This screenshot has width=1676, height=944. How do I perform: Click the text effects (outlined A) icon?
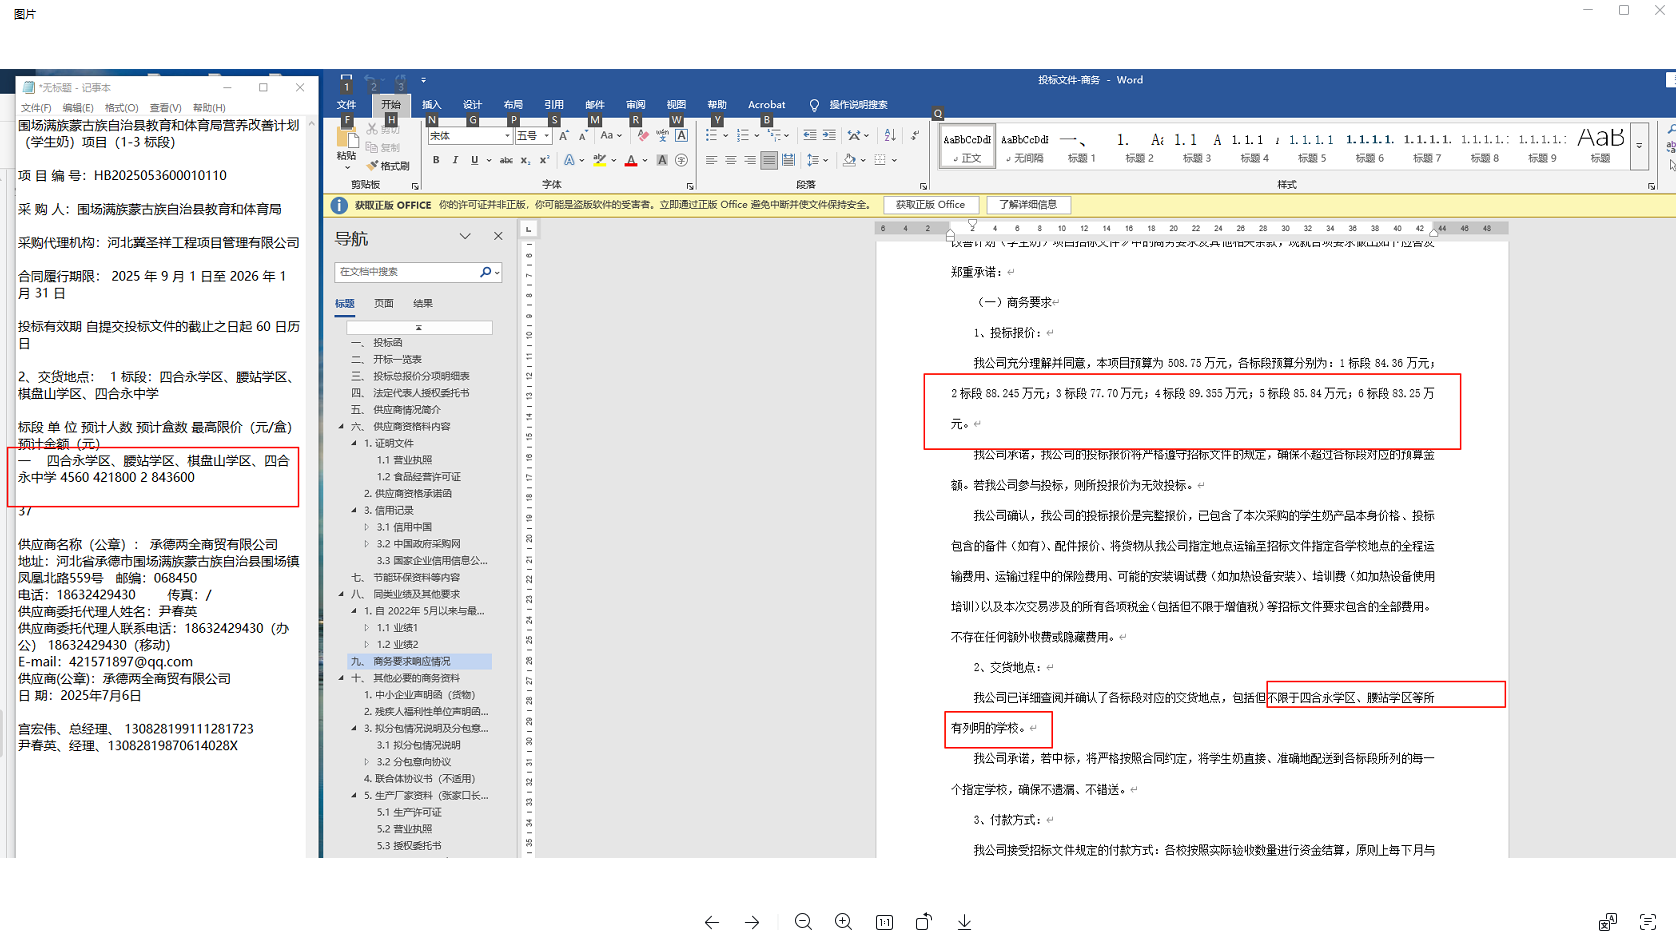(569, 160)
